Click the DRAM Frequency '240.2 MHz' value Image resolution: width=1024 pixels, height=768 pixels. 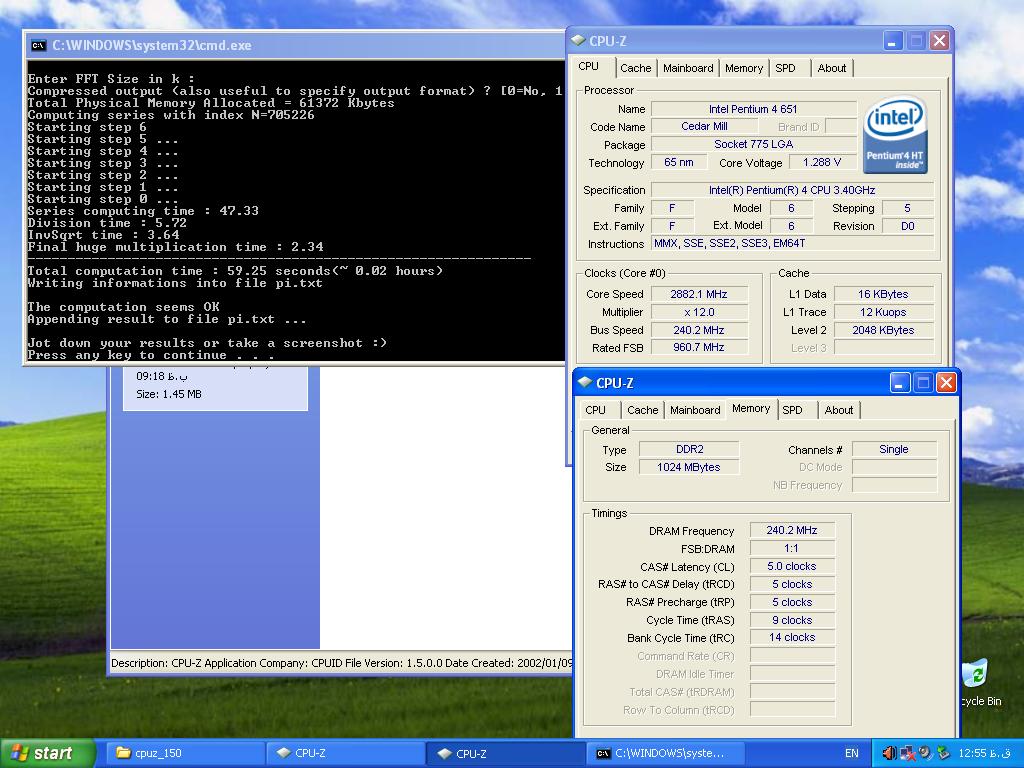[792, 530]
